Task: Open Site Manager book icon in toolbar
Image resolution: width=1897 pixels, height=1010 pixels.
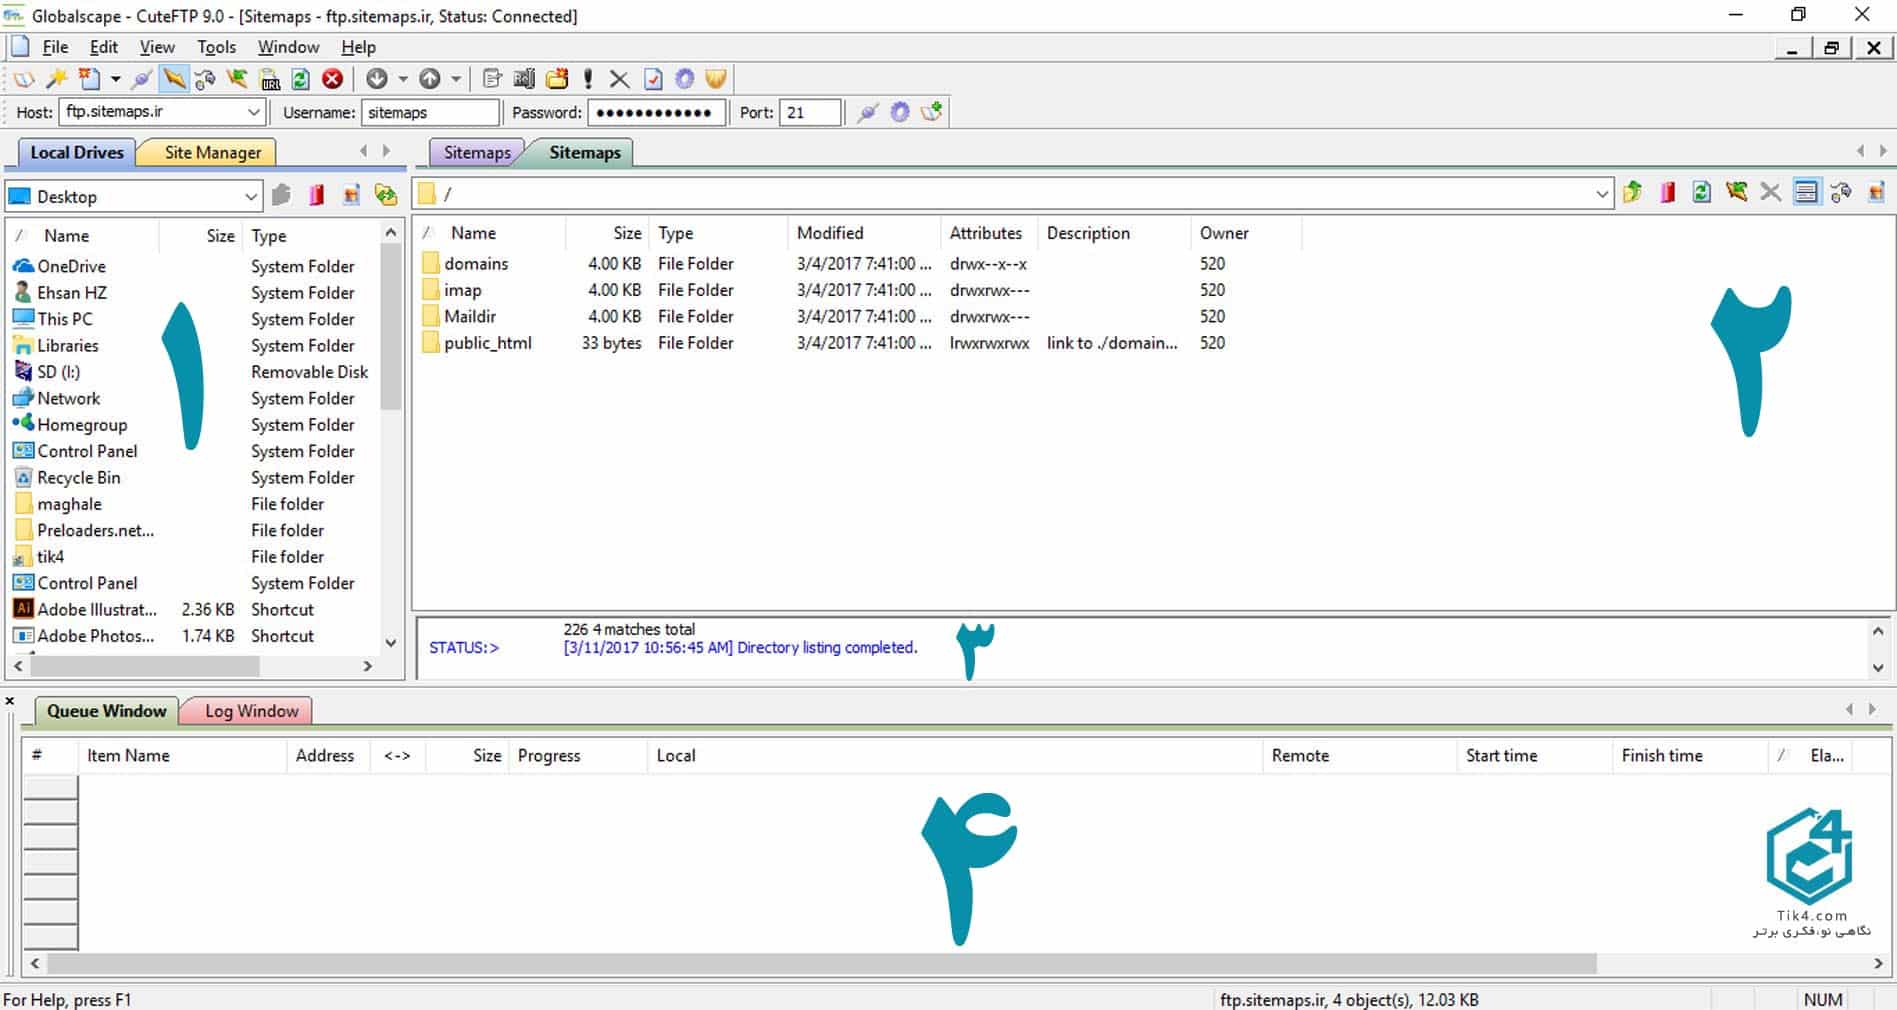Action: point(23,79)
